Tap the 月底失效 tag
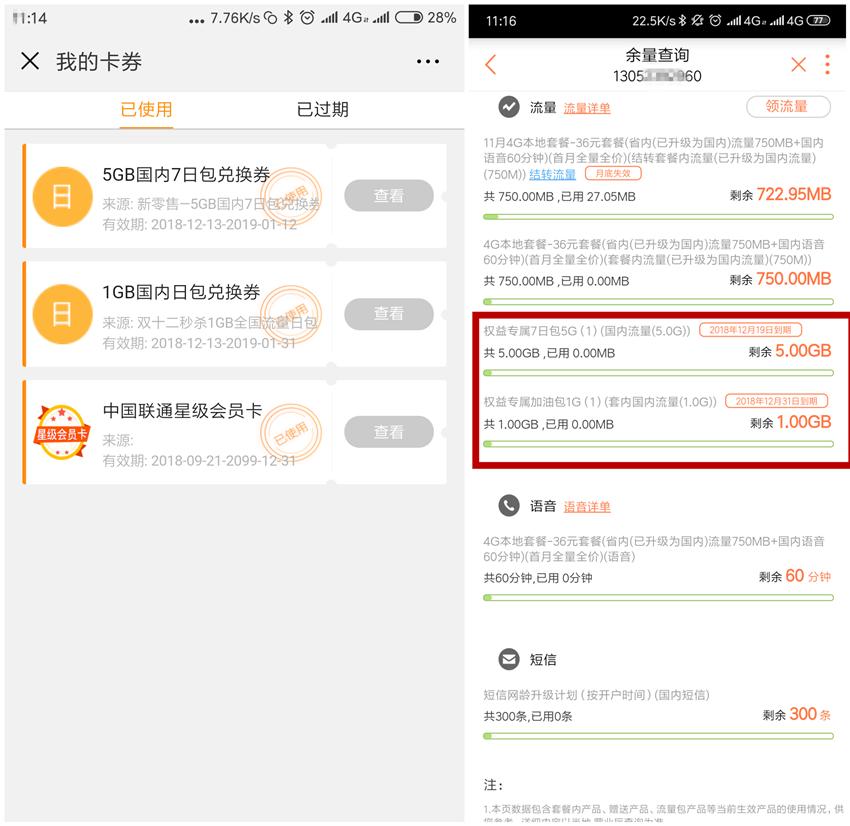The image size is (850, 826). pos(611,173)
